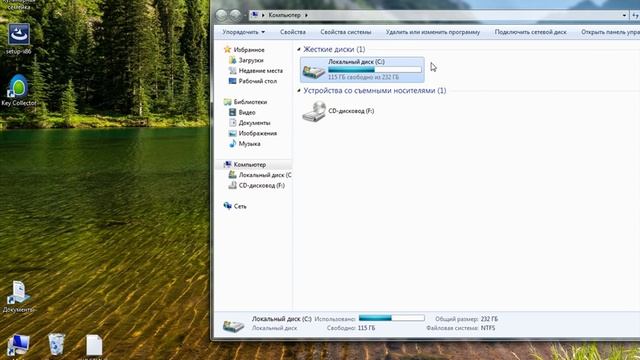
Task: Select Компьютер in the navigation tree
Action: [250, 164]
